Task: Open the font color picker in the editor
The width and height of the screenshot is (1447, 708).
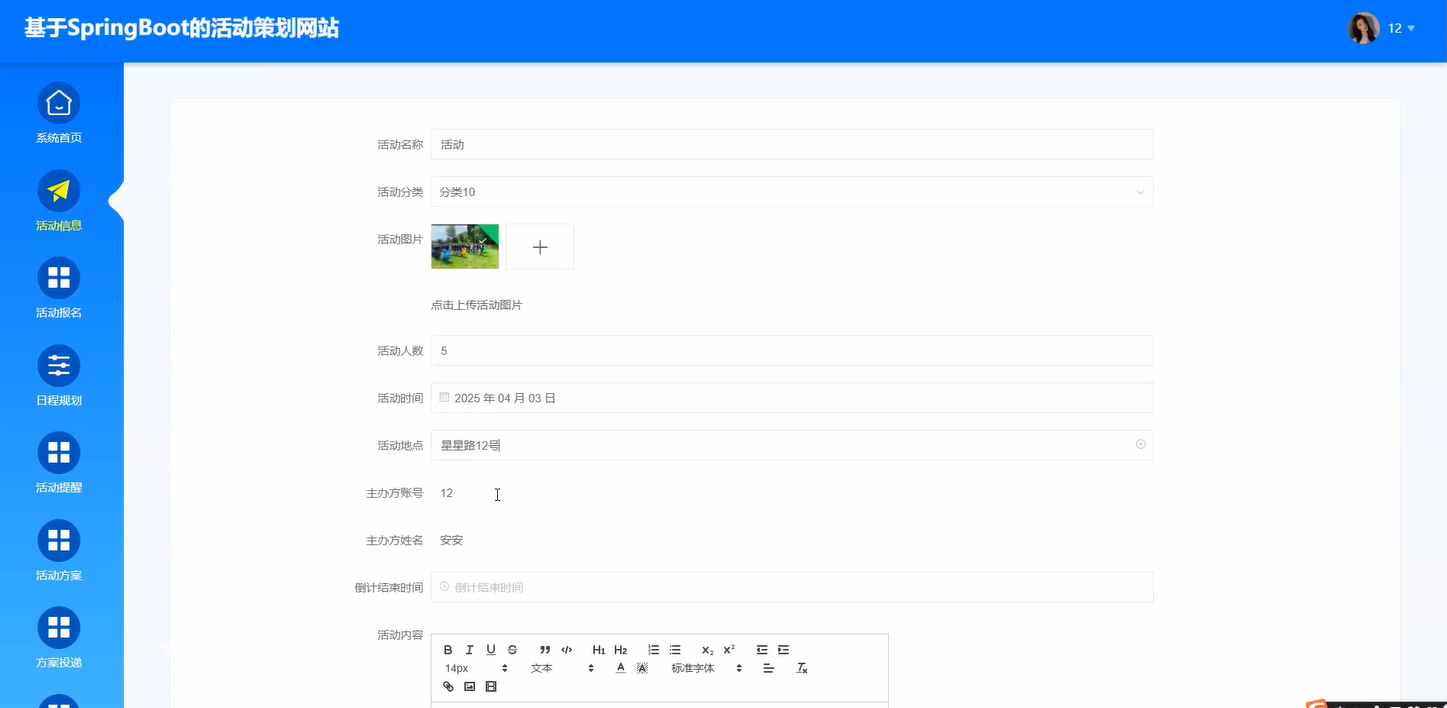Action: [x=620, y=668]
